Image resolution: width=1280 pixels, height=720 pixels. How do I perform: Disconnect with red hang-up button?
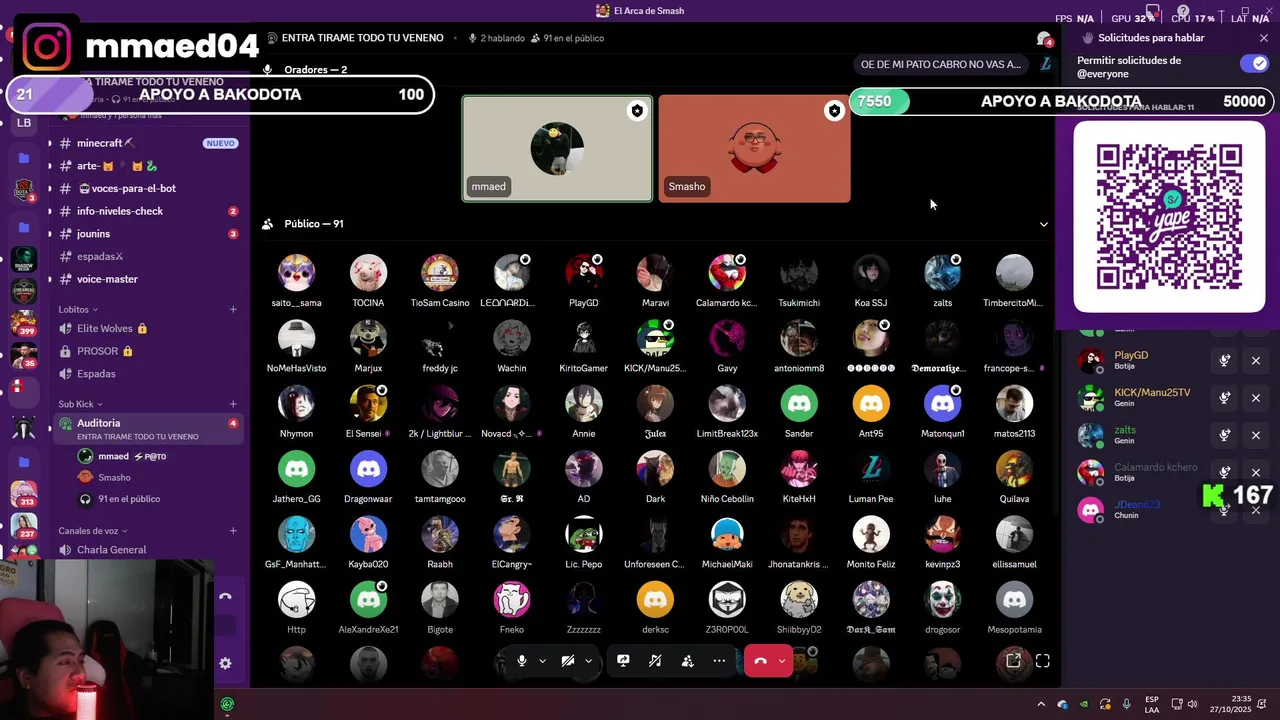tap(760, 661)
